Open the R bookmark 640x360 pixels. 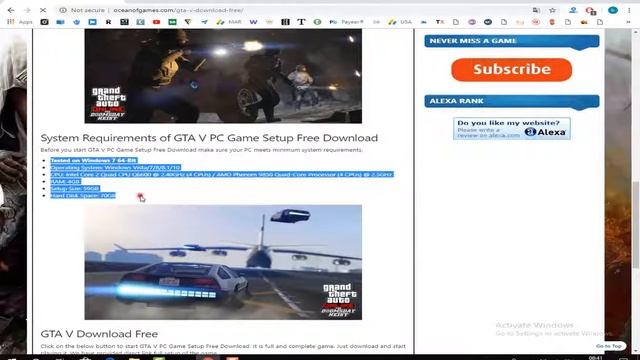coord(108,22)
